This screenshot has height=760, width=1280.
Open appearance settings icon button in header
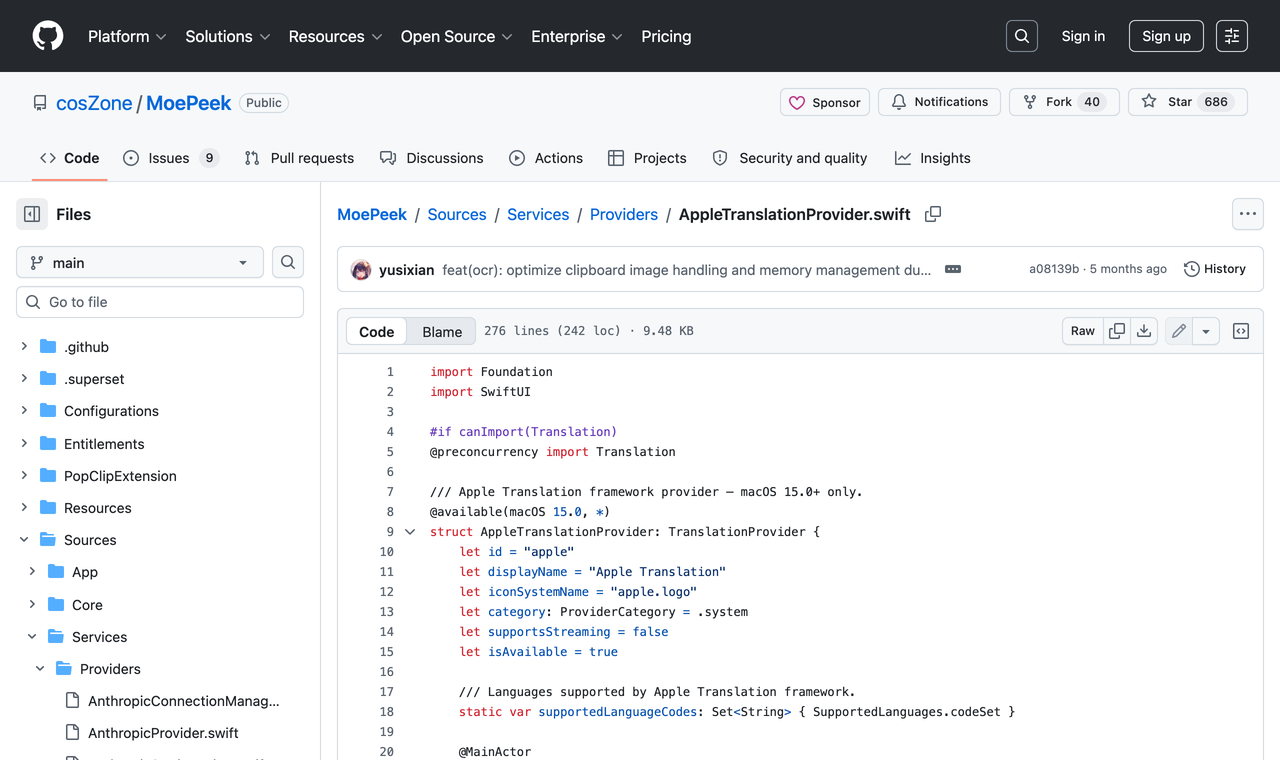1232,36
